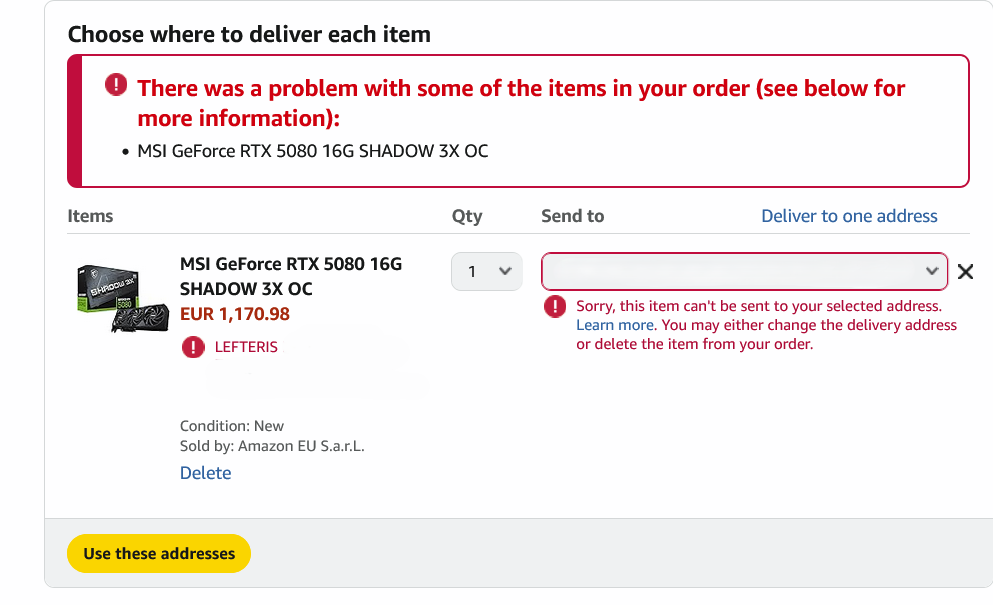Expand the Send to address dropdown

(x=744, y=271)
